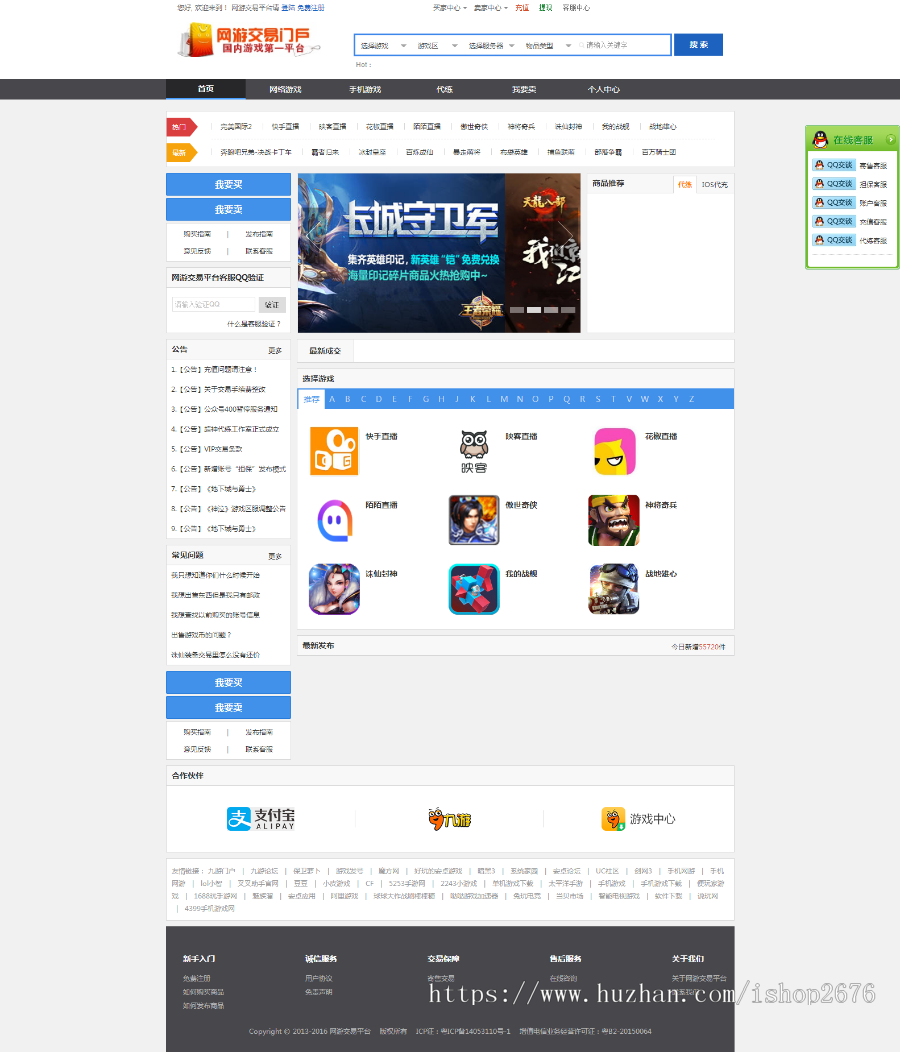Open 客服中心 link in top bar

pyautogui.click(x=576, y=8)
